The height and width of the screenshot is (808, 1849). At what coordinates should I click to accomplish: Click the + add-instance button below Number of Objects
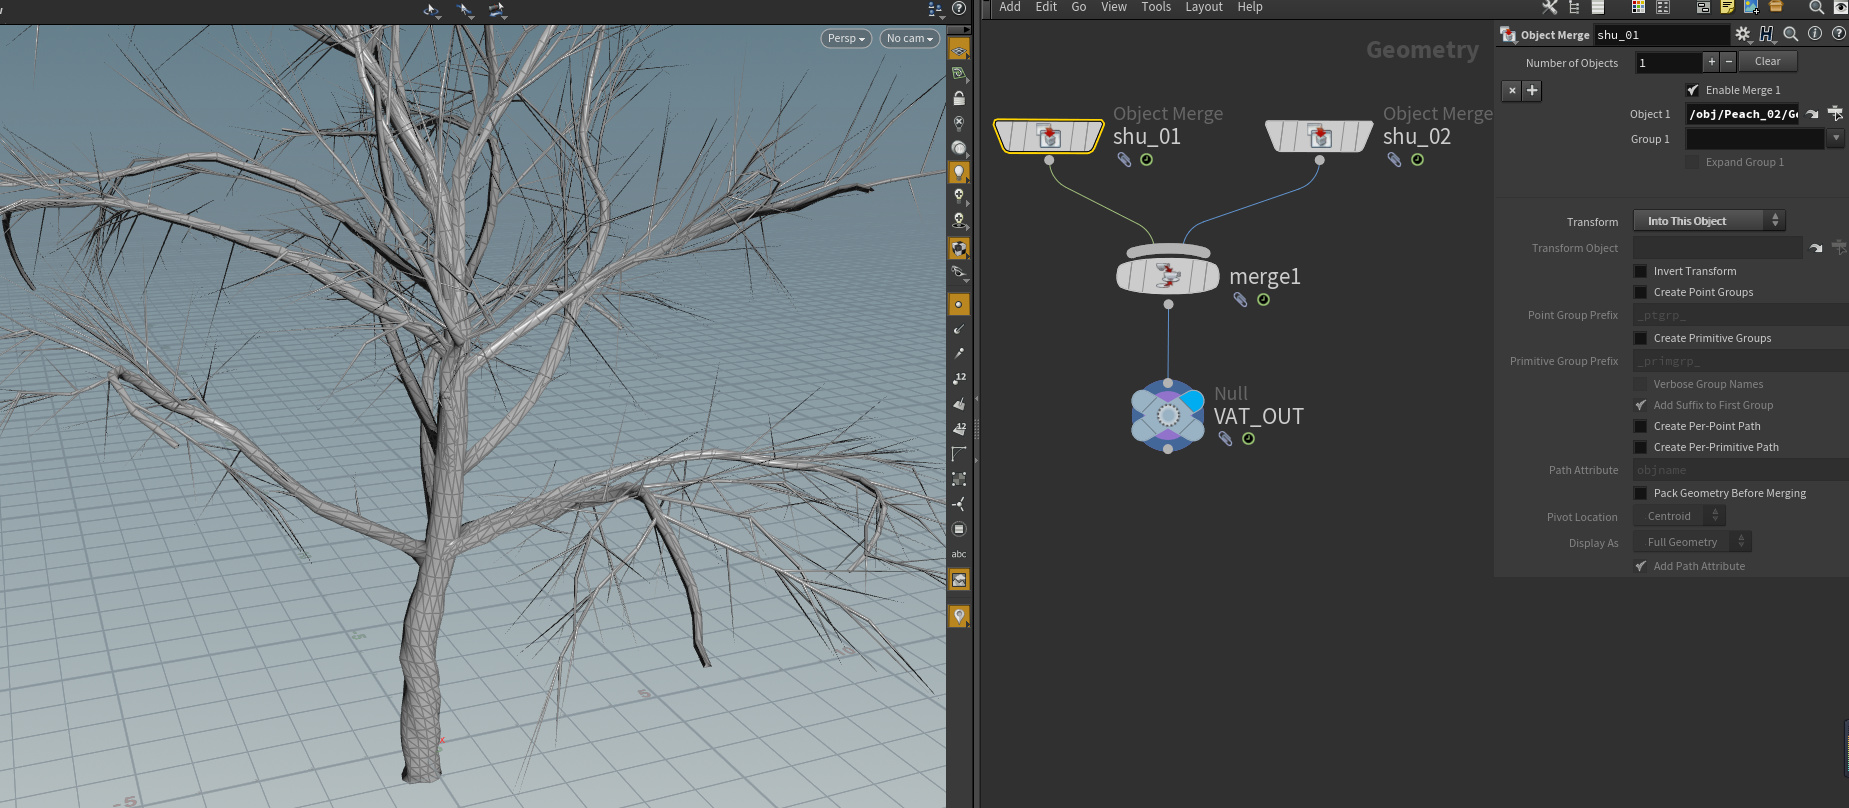click(x=1532, y=91)
